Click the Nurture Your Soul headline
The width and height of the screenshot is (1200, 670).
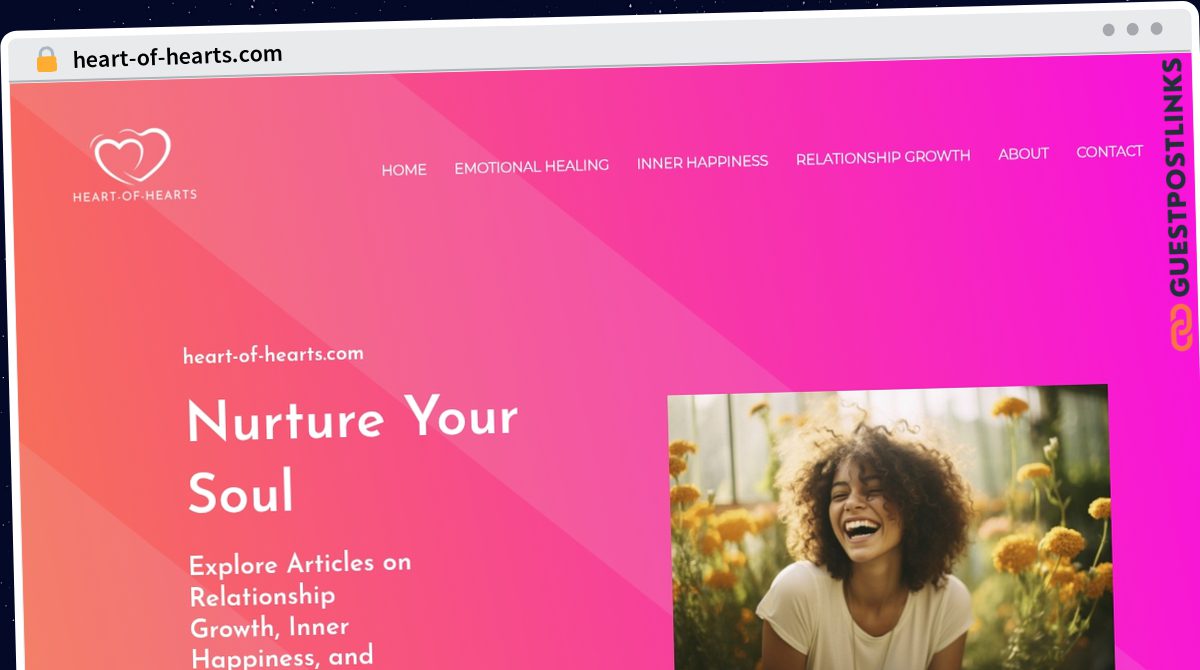pyautogui.click(x=352, y=454)
